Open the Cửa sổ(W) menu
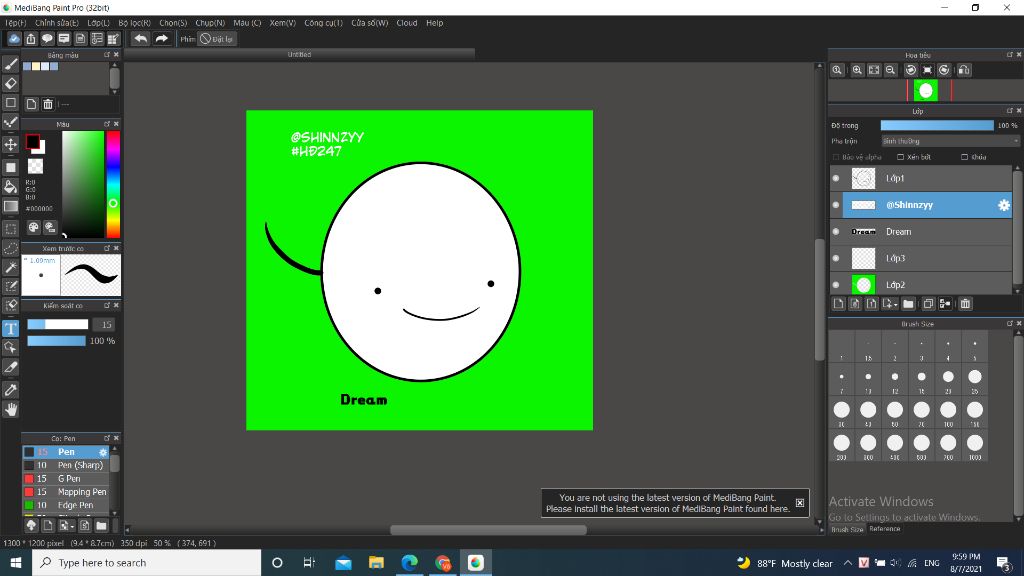Viewport: 1024px width, 576px height. coord(370,23)
